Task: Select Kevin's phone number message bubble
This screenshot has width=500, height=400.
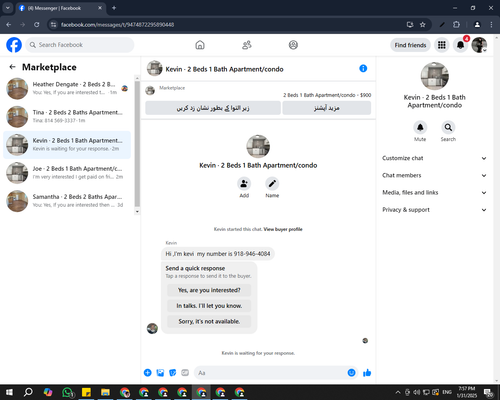Action: point(218,254)
